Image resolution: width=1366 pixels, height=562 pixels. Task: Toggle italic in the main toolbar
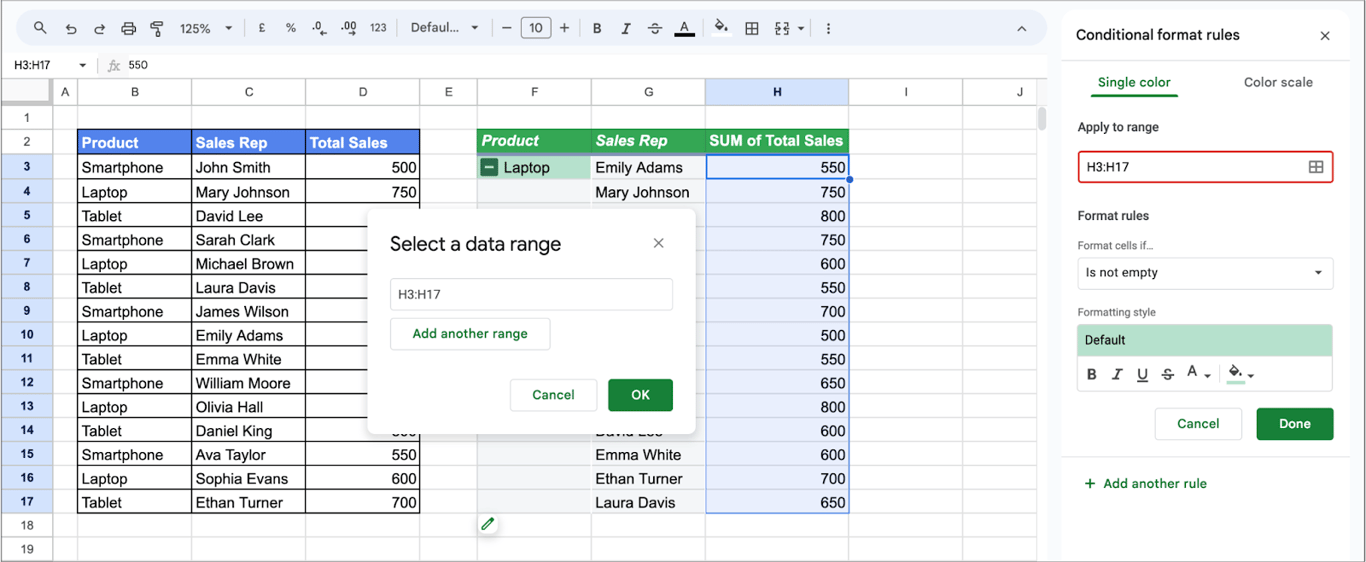626,28
